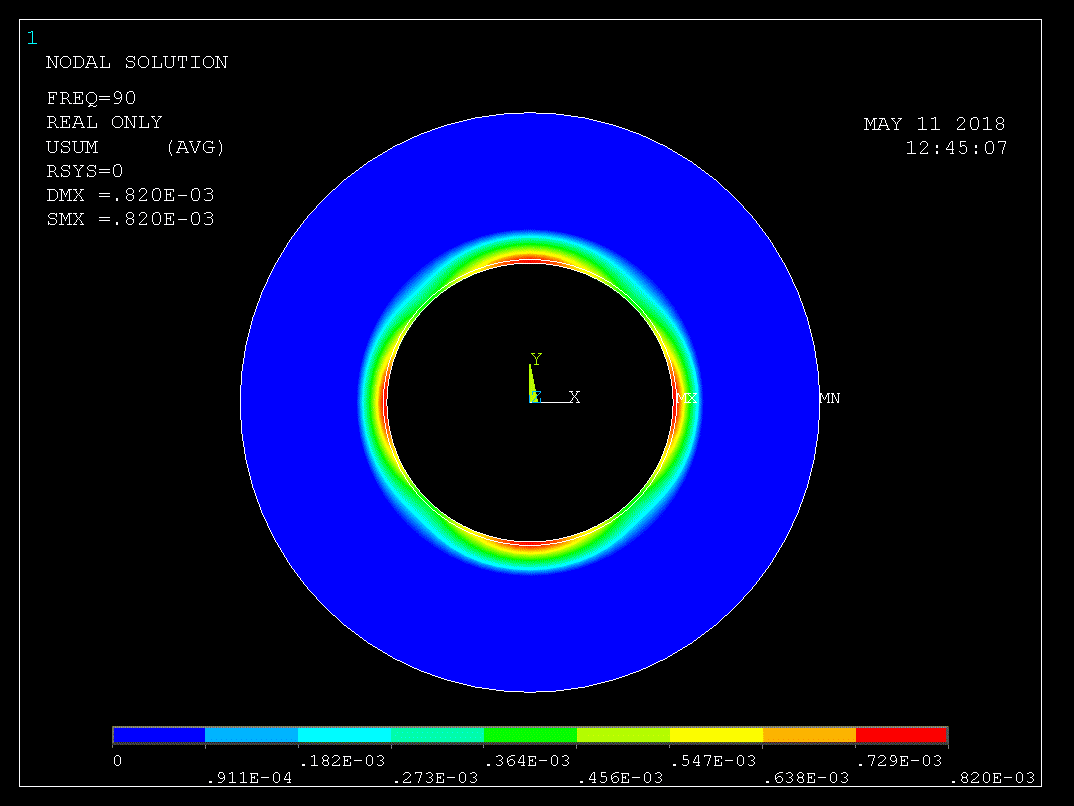The image size is (1074, 806).
Task: Click the legend value .638E-03
Action: (x=806, y=778)
